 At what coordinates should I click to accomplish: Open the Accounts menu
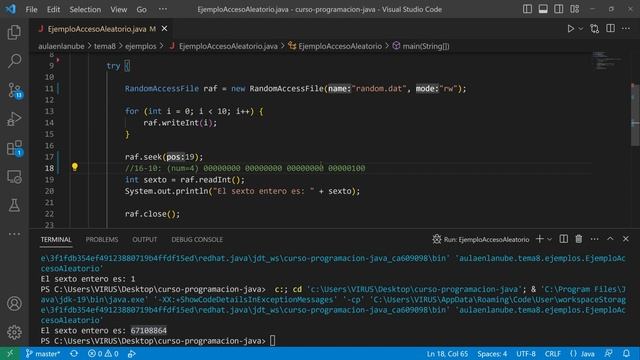[14, 304]
